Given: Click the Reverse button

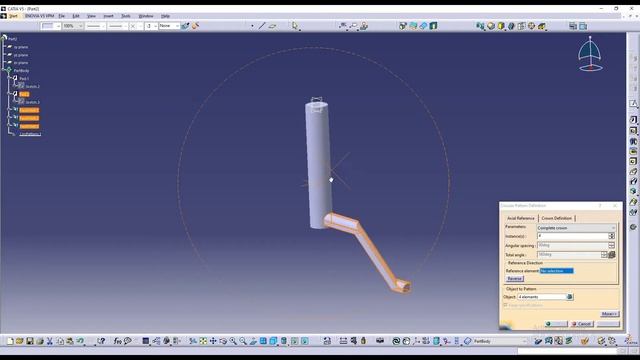Looking at the screenshot, I should click(x=514, y=278).
